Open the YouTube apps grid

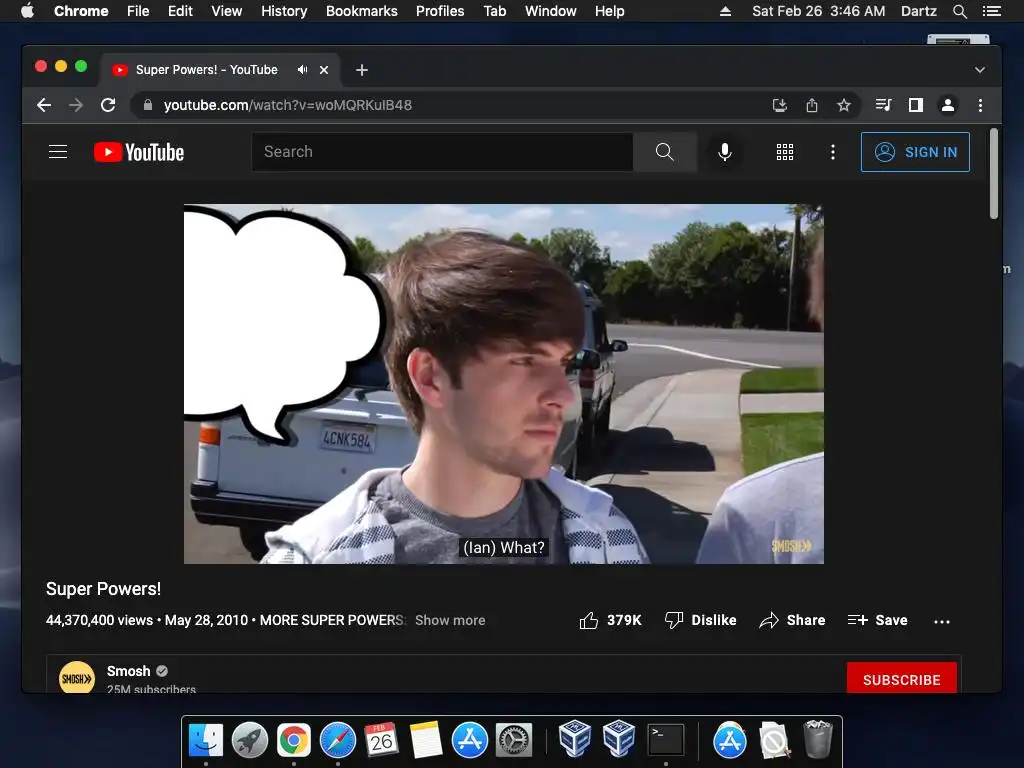coord(784,152)
